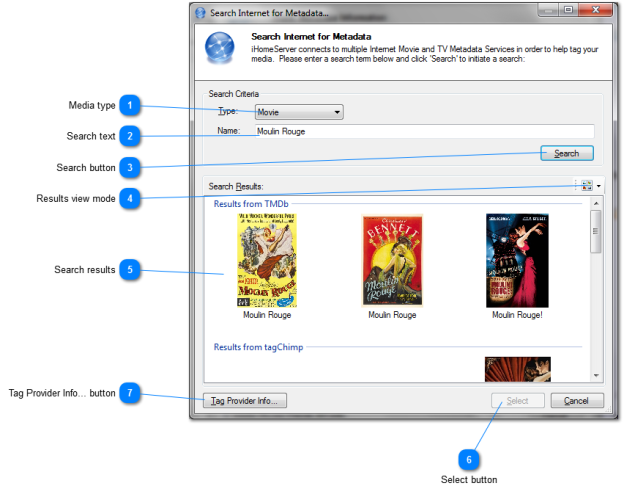Screen dimensions: 624x497
Task: Click the Search button
Action: [x=567, y=153]
